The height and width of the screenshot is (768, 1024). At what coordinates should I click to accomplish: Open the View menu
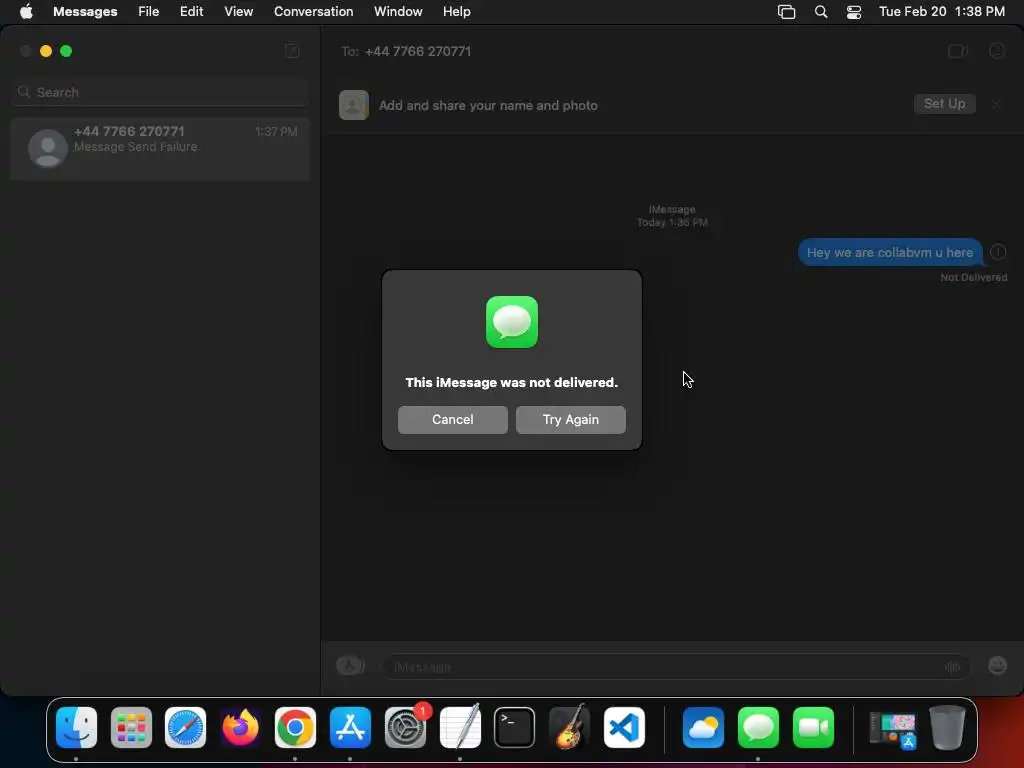238,11
